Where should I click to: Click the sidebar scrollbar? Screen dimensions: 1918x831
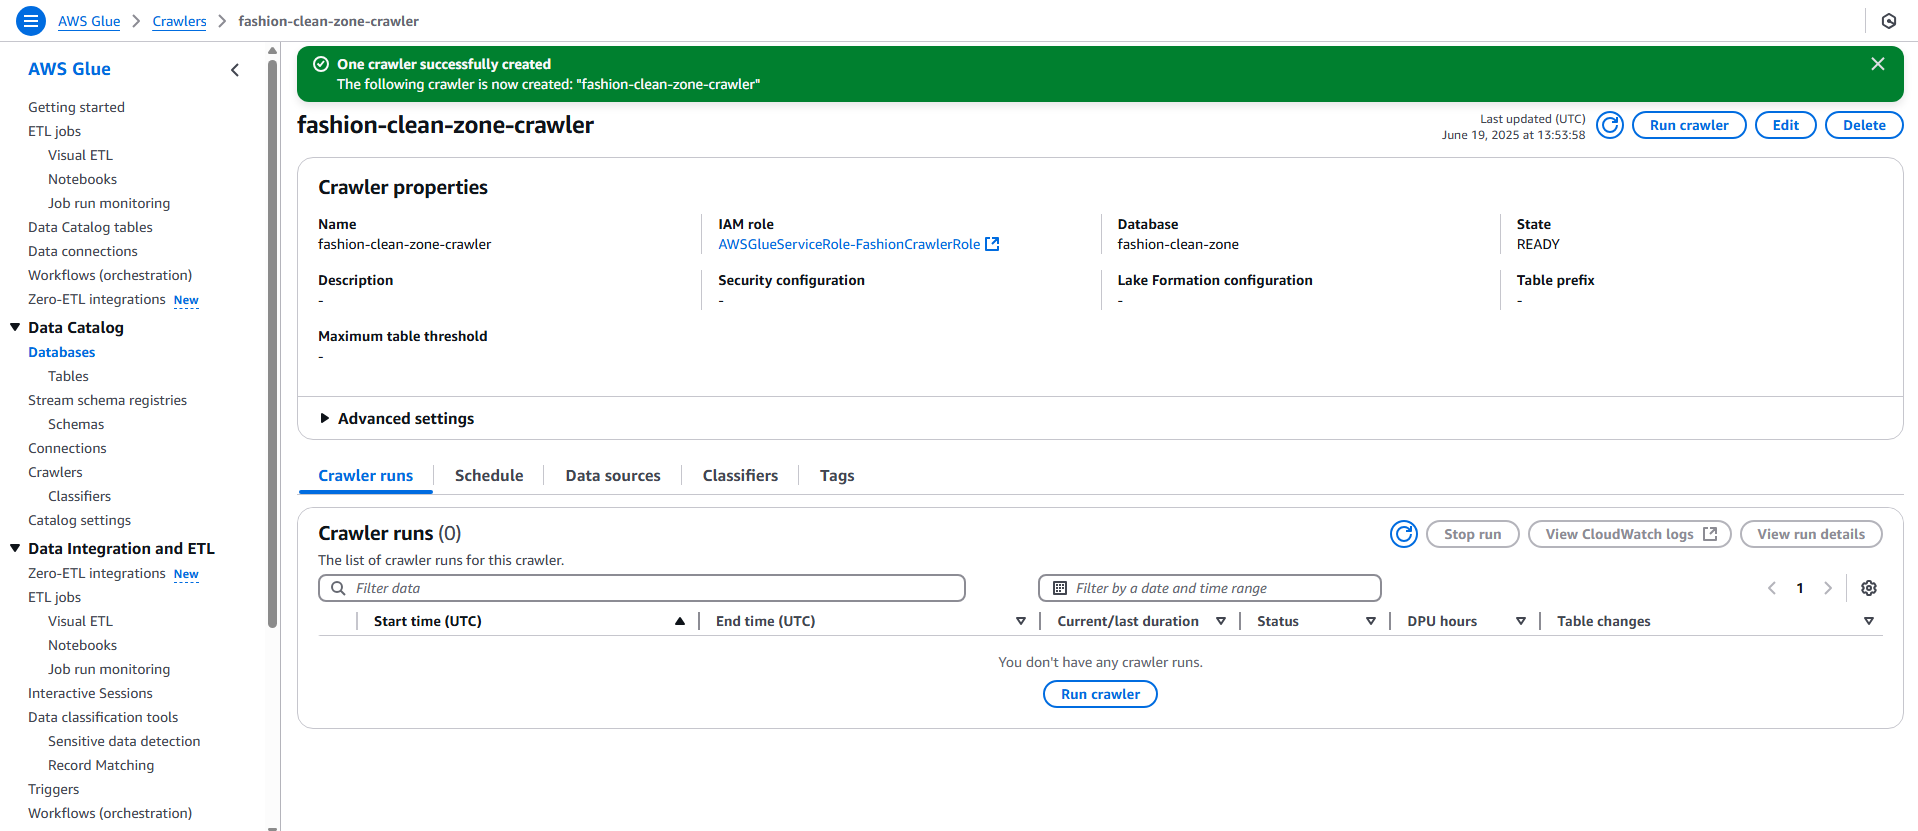[x=272, y=345]
